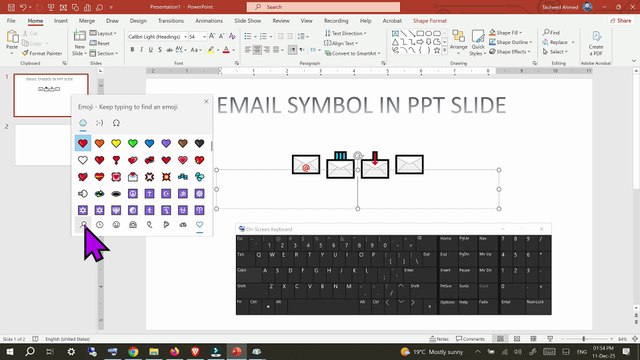Click the Paste button in the Clipboard group

point(12,42)
